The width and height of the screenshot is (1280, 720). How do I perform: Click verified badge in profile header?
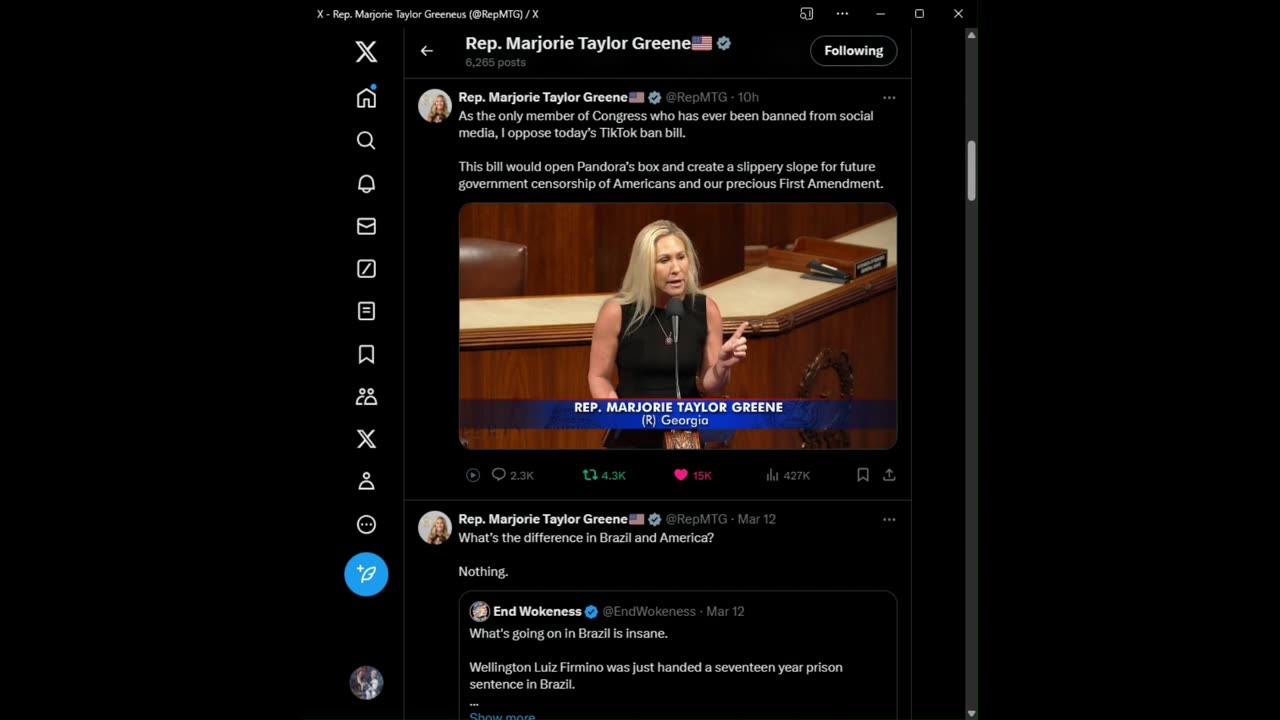pyautogui.click(x=724, y=43)
